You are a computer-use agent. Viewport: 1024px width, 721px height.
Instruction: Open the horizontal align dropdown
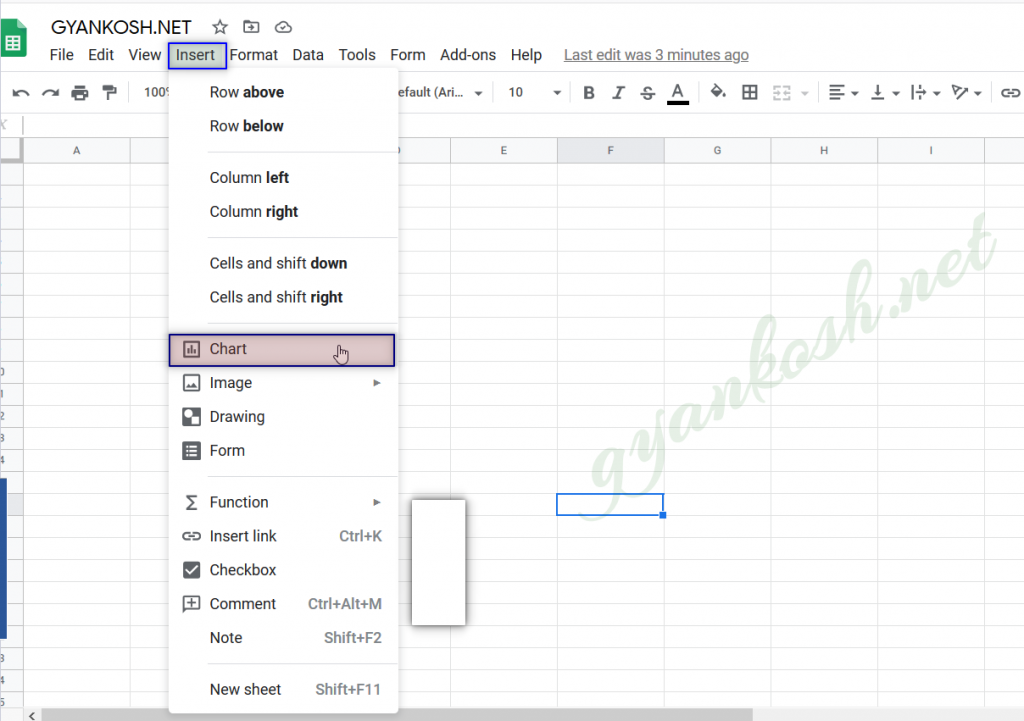[843, 92]
